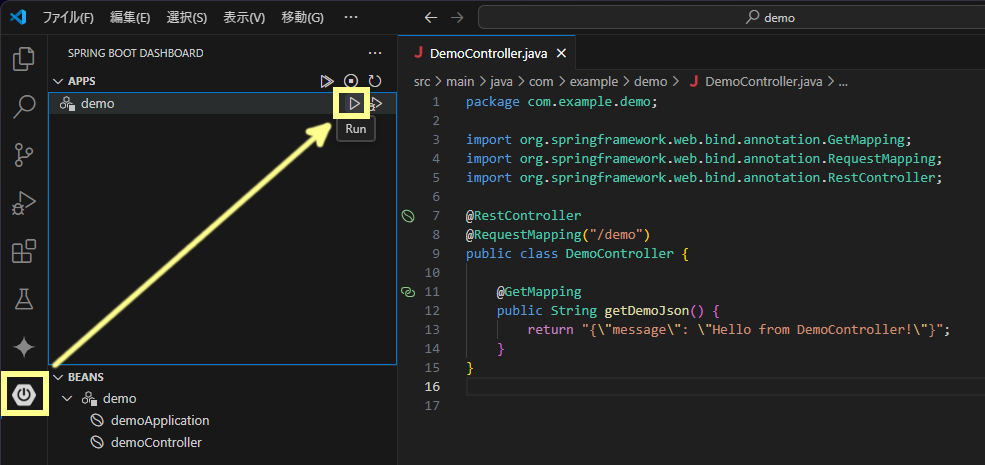
Task: Click the example breadcrumb
Action: [x=594, y=82]
